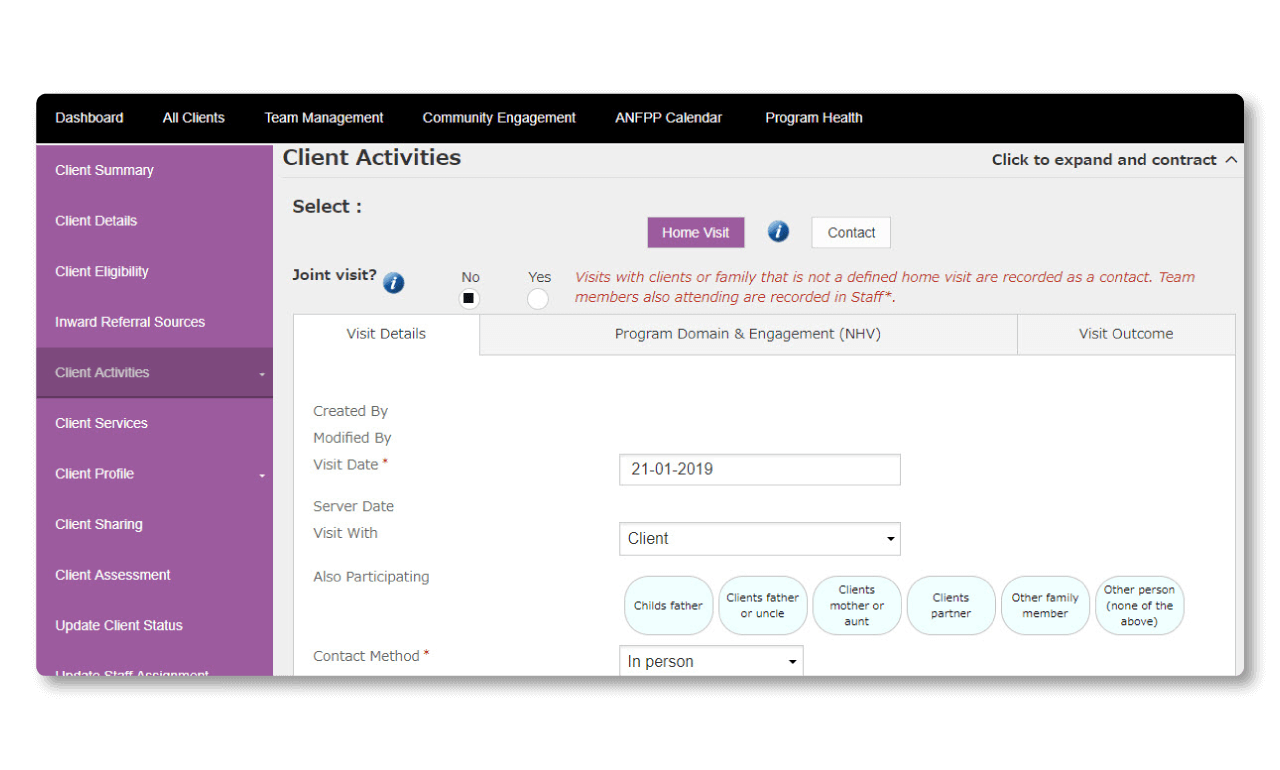Choose Contact instead of Home Visit

coord(850,232)
